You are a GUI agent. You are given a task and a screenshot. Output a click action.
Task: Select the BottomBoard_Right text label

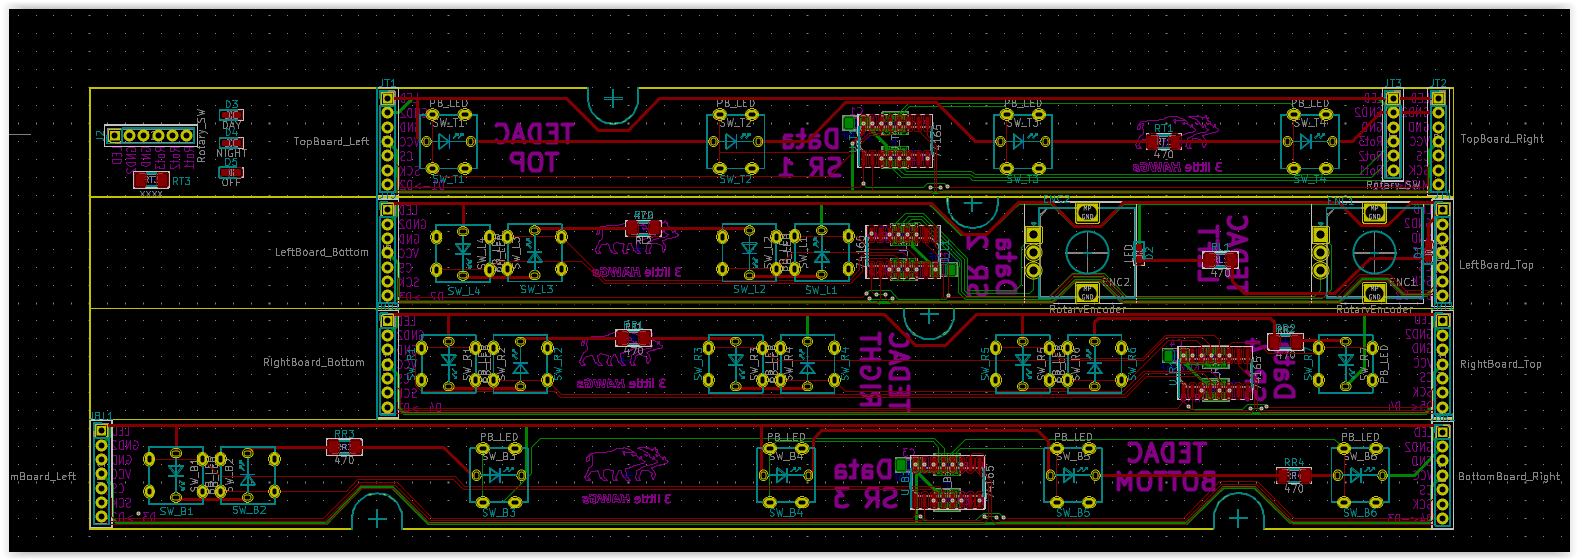[x=1508, y=476]
